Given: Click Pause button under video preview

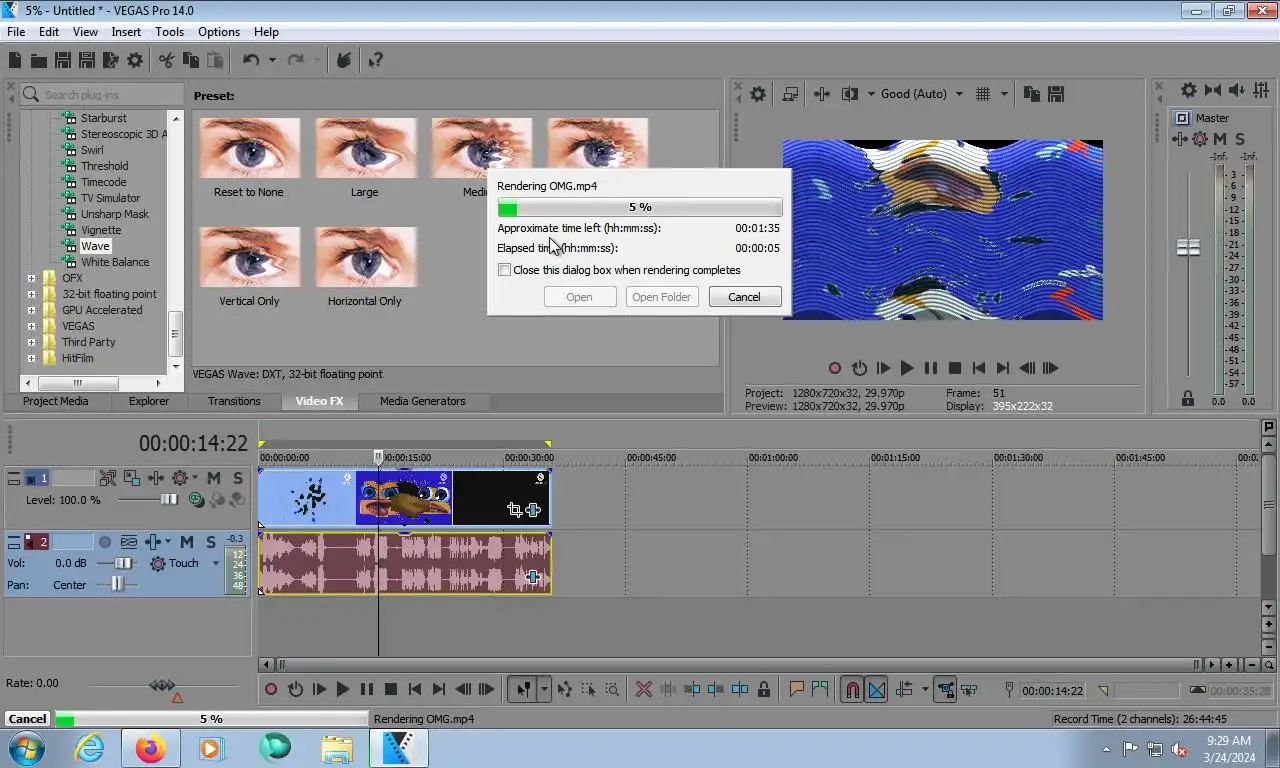Looking at the screenshot, I should coord(930,368).
